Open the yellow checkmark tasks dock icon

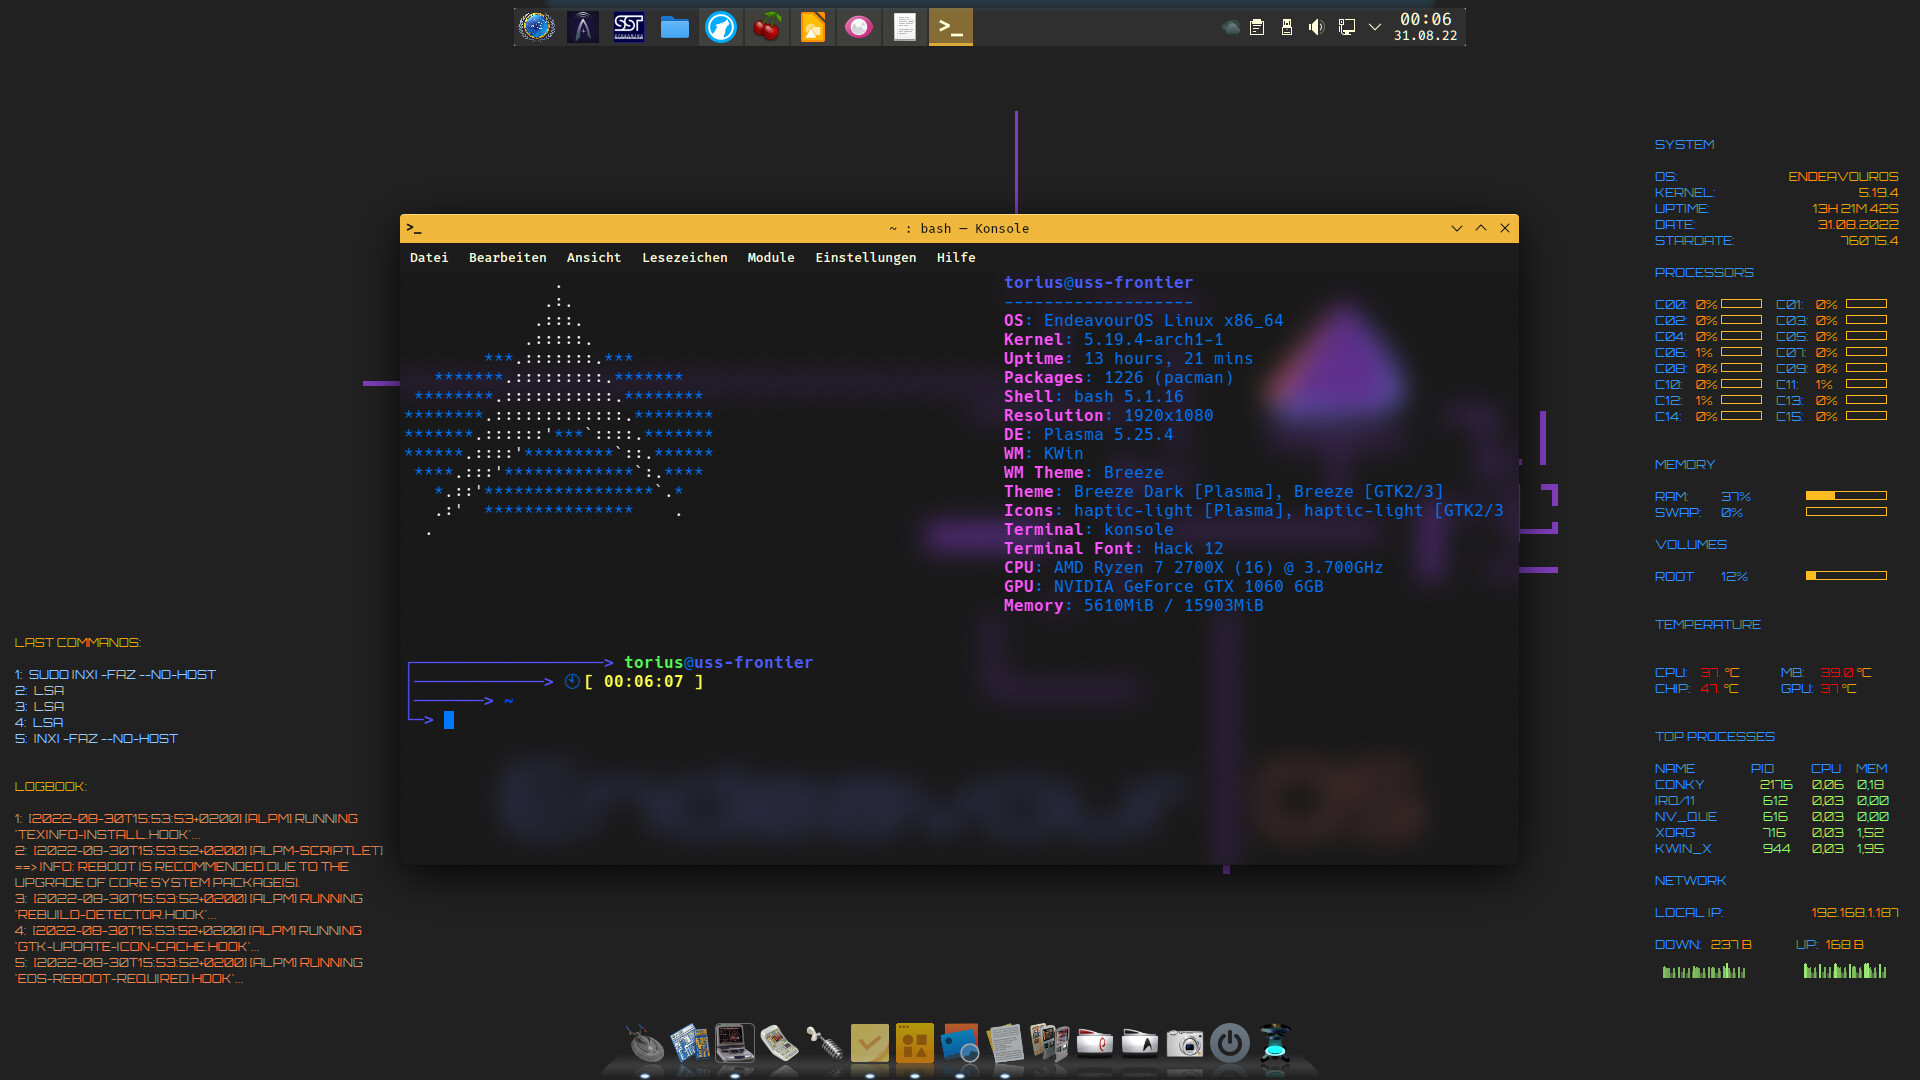[x=870, y=1043]
